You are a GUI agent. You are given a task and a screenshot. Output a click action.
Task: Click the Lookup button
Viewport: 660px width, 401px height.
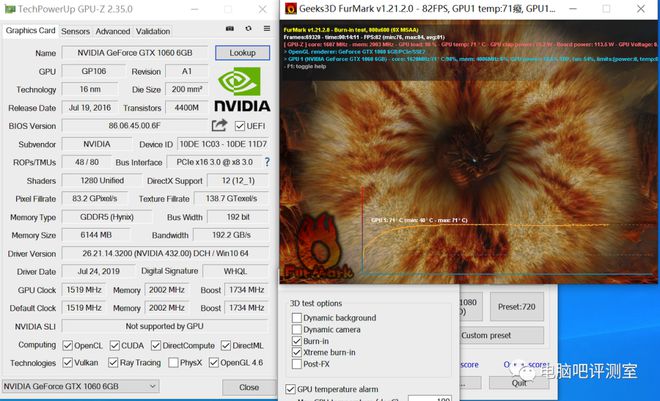242,53
